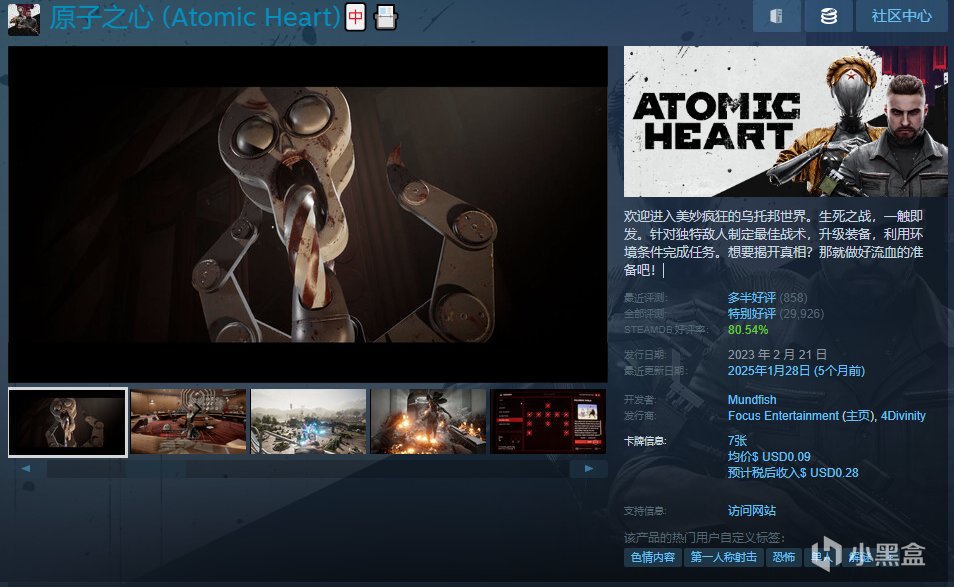This screenshot has width=954, height=587.
Task: Open the SteamDB database icon button
Action: click(829, 16)
